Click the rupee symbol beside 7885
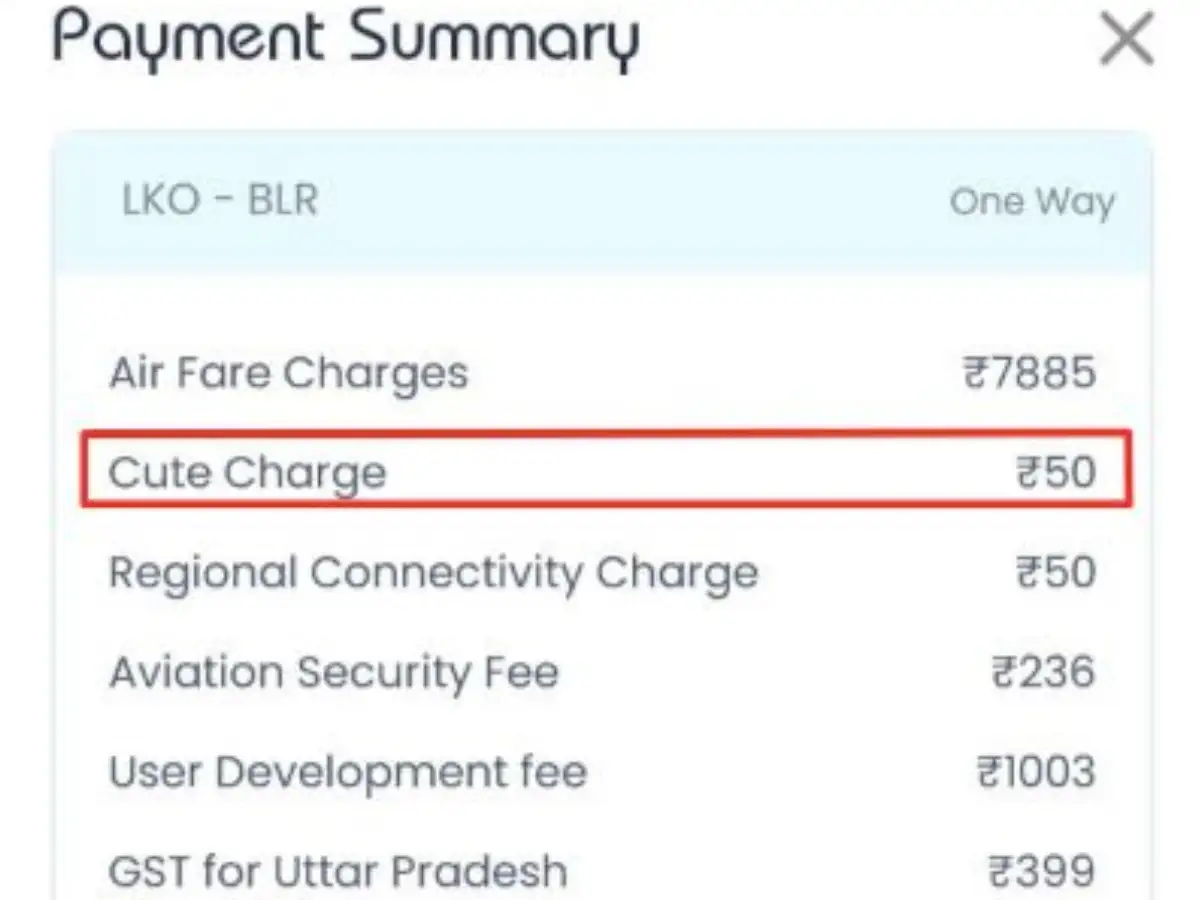 point(975,375)
